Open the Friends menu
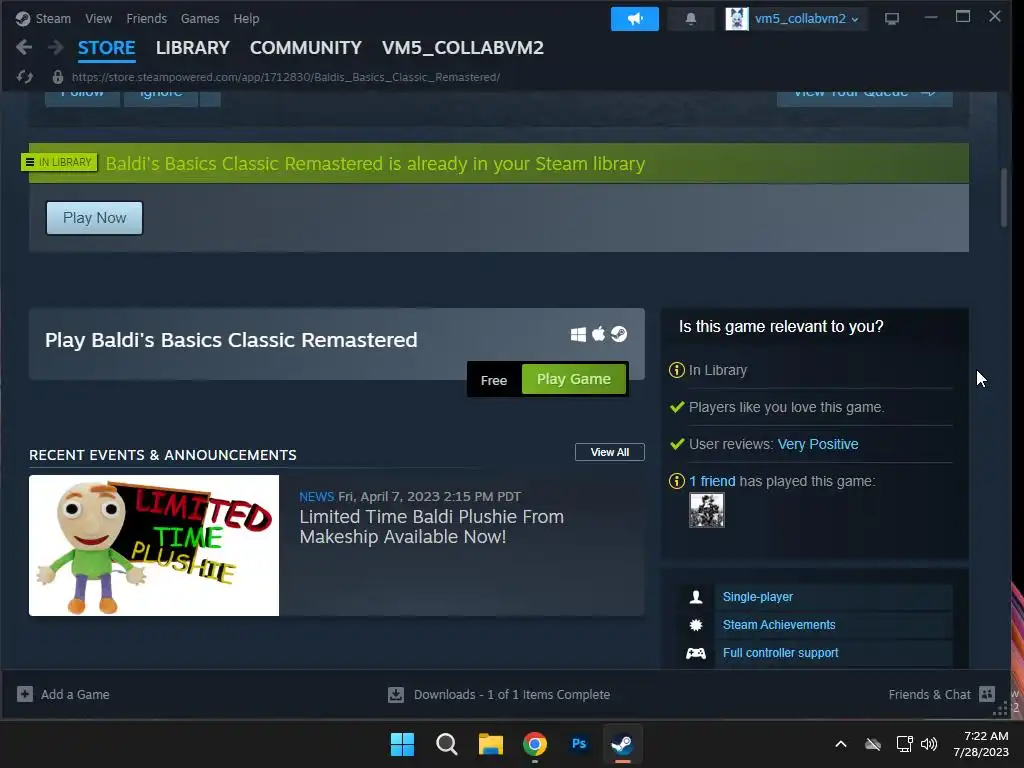Image resolution: width=1024 pixels, height=768 pixels. 146,19
